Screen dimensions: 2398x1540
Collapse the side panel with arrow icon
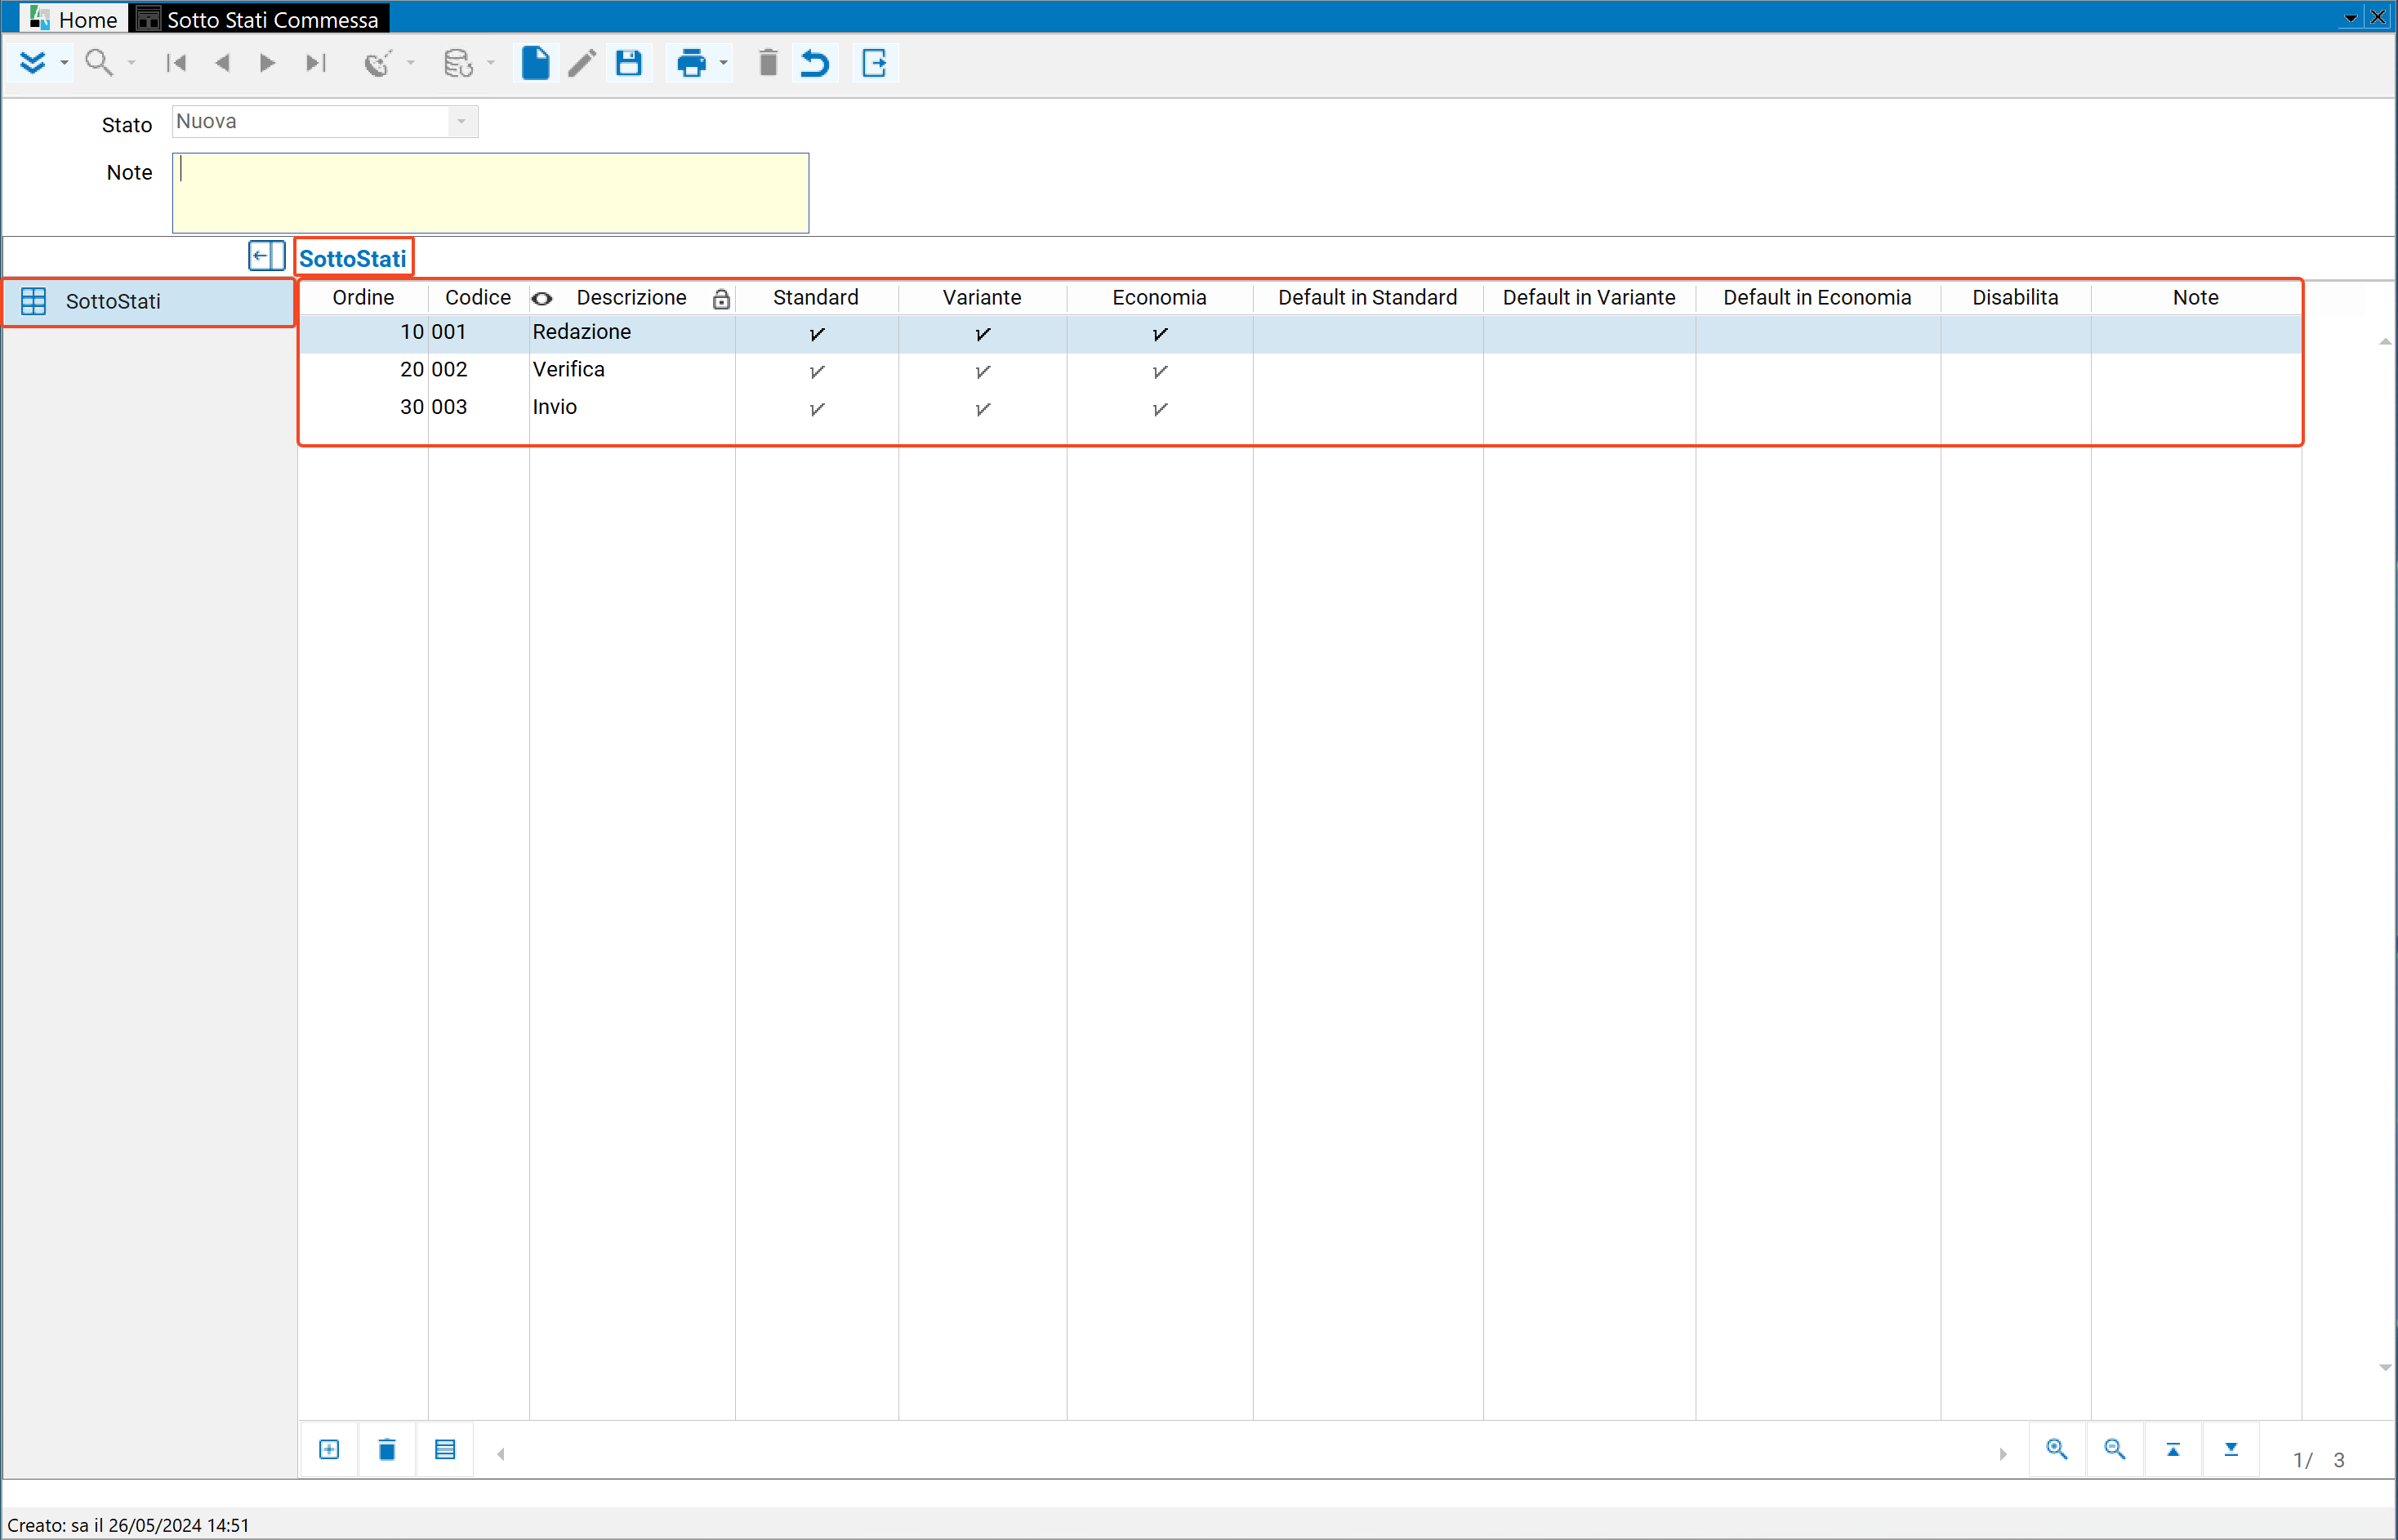[266, 256]
